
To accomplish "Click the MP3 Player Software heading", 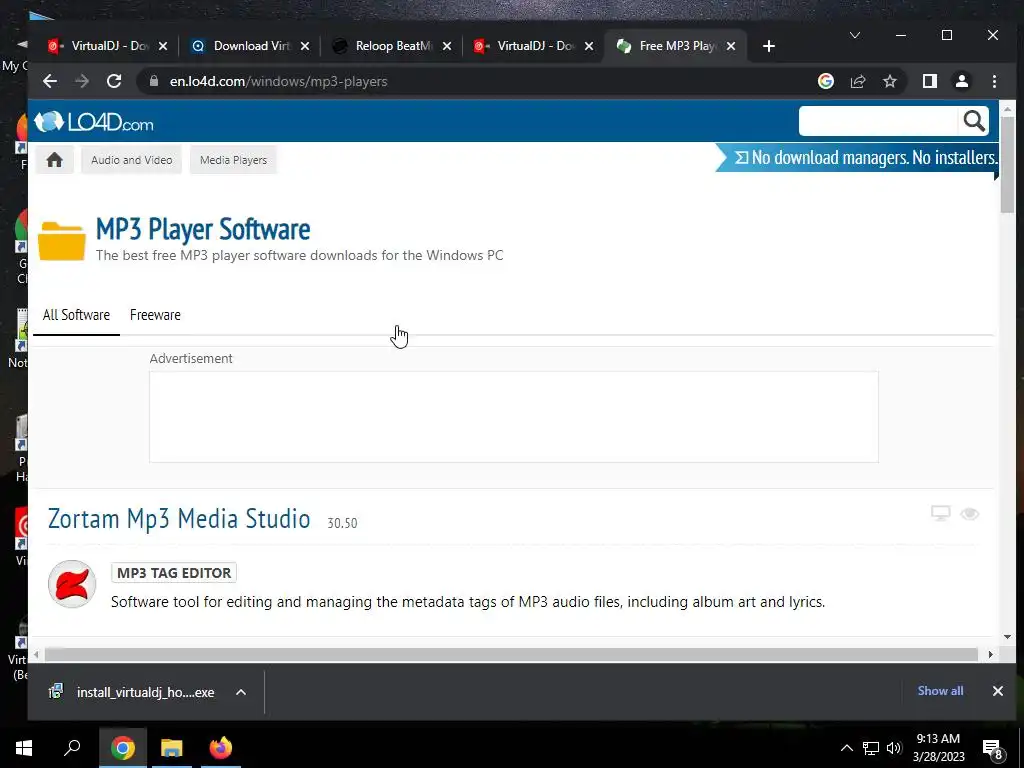I will click(x=203, y=229).
